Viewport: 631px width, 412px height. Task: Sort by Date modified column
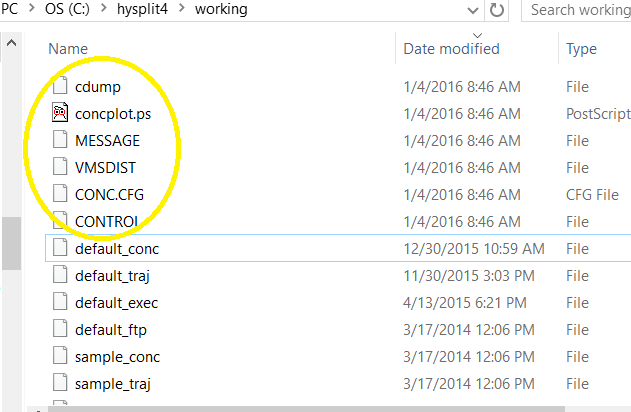pyautogui.click(x=451, y=48)
